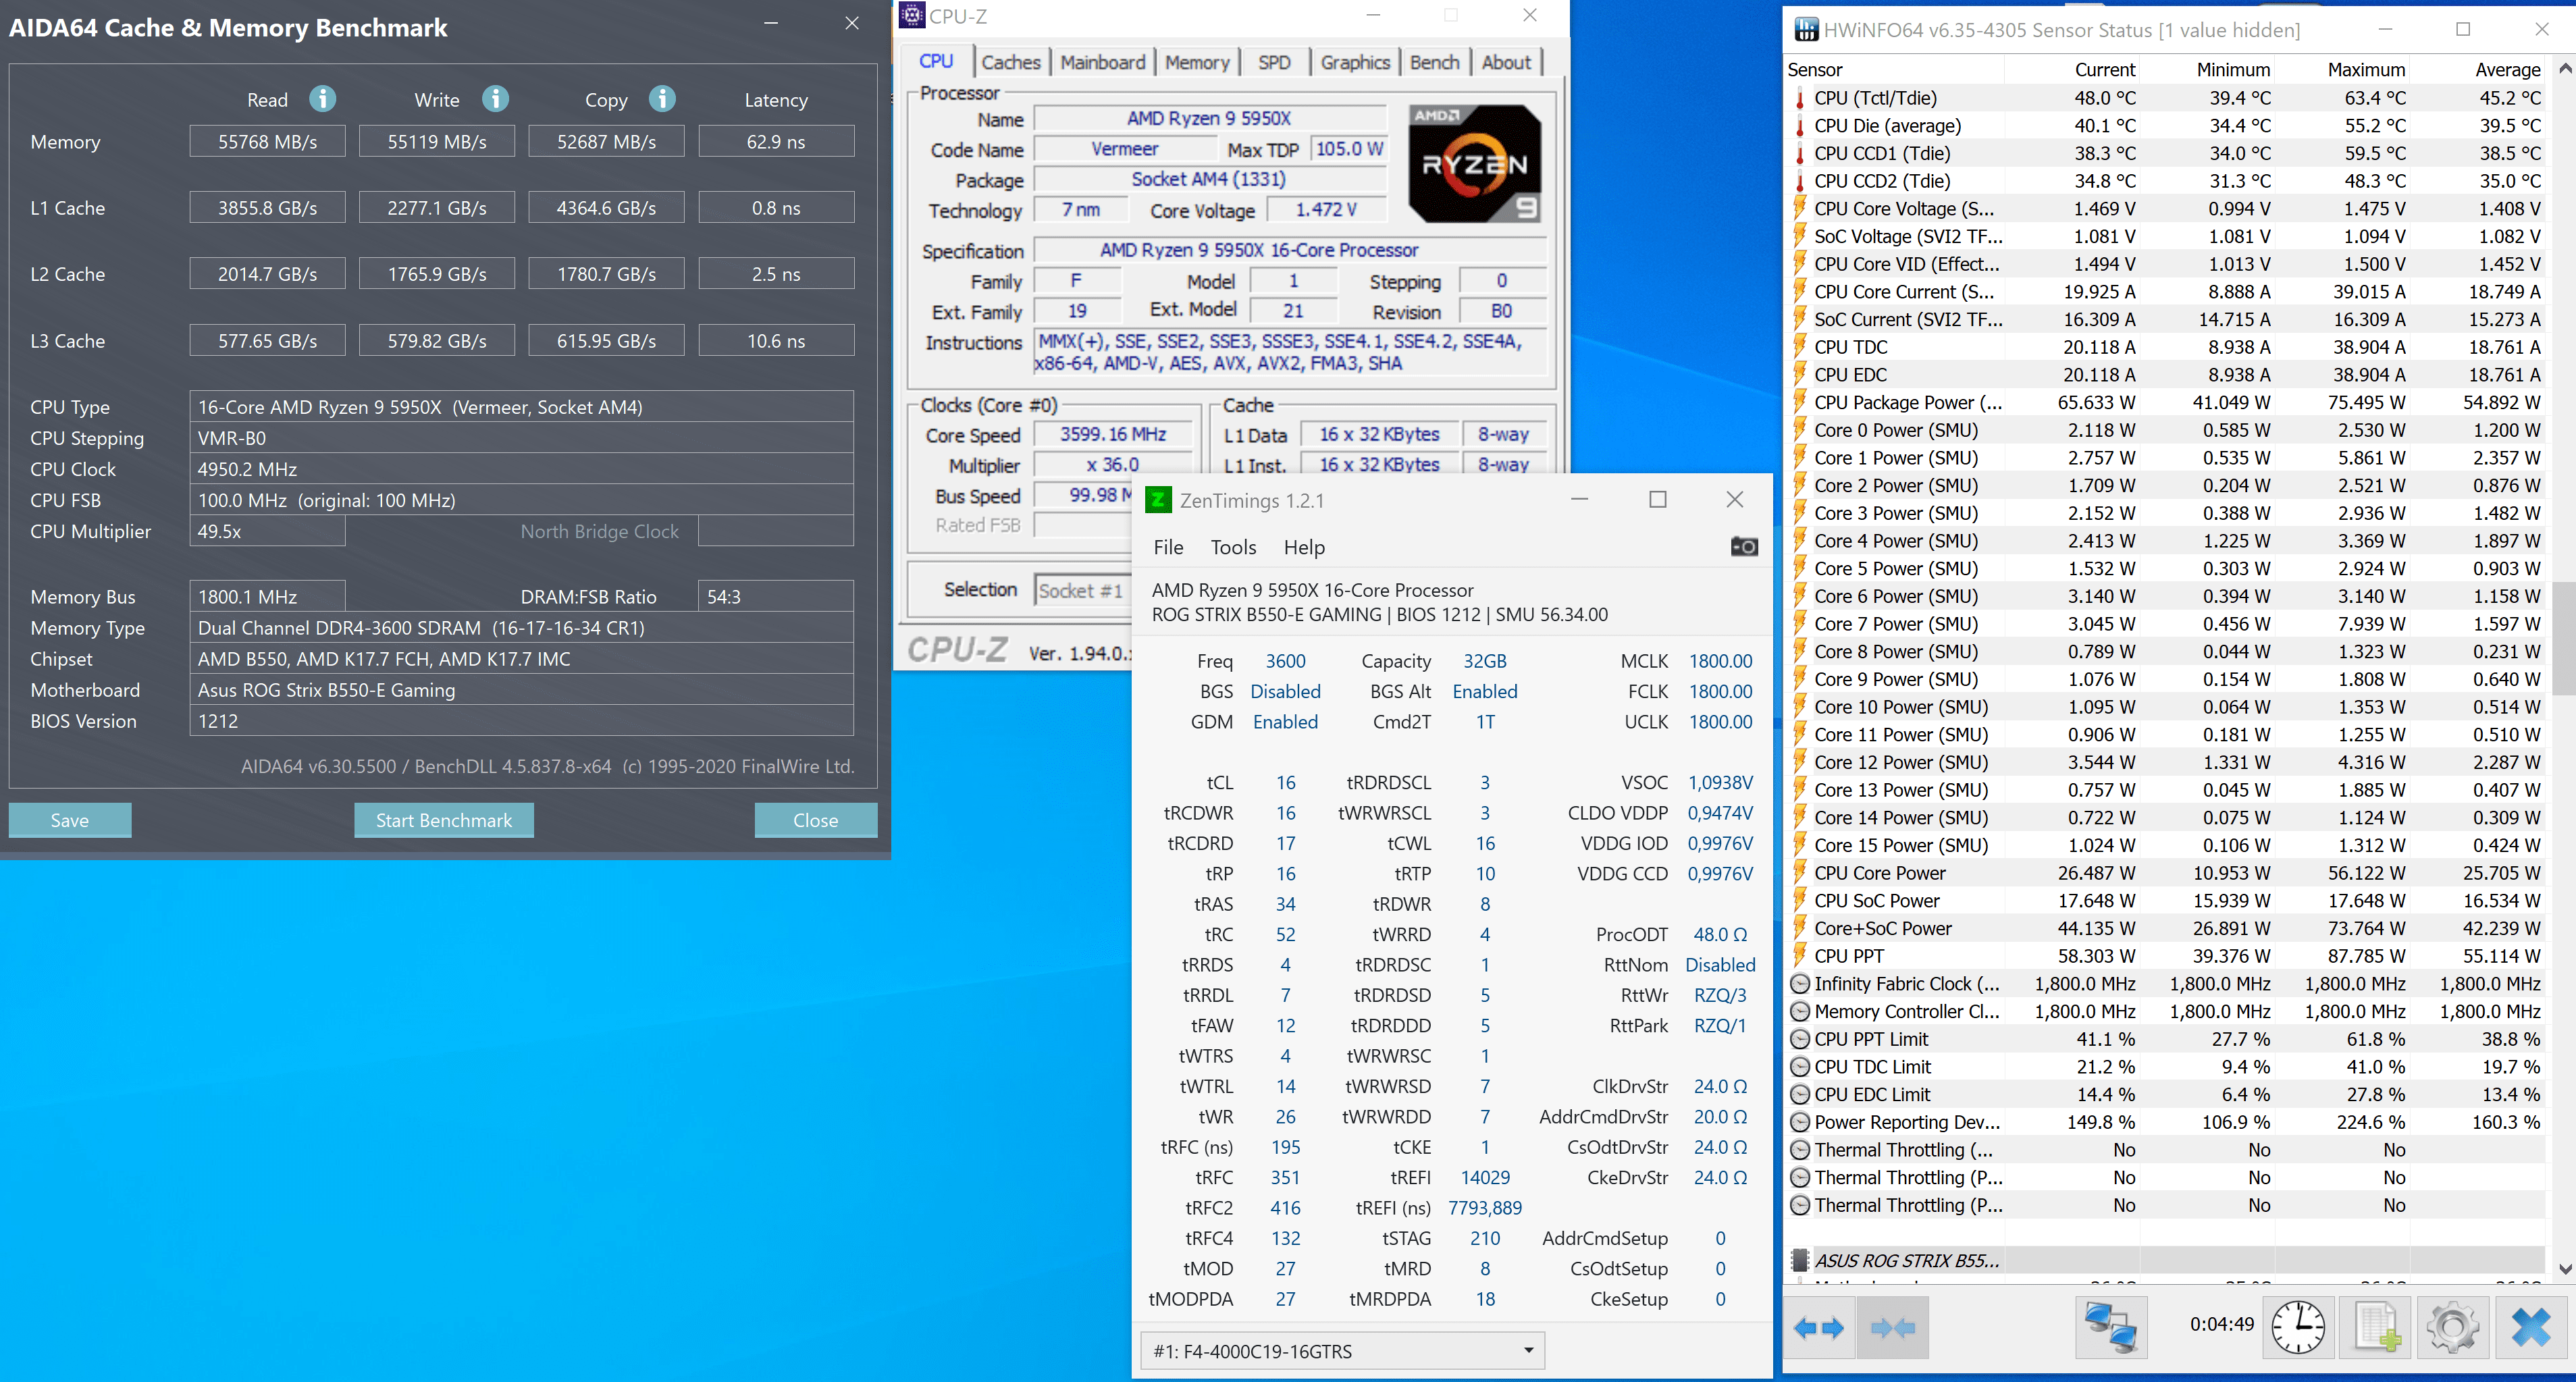Open the Bench tab in CPU-Z

(1435, 62)
